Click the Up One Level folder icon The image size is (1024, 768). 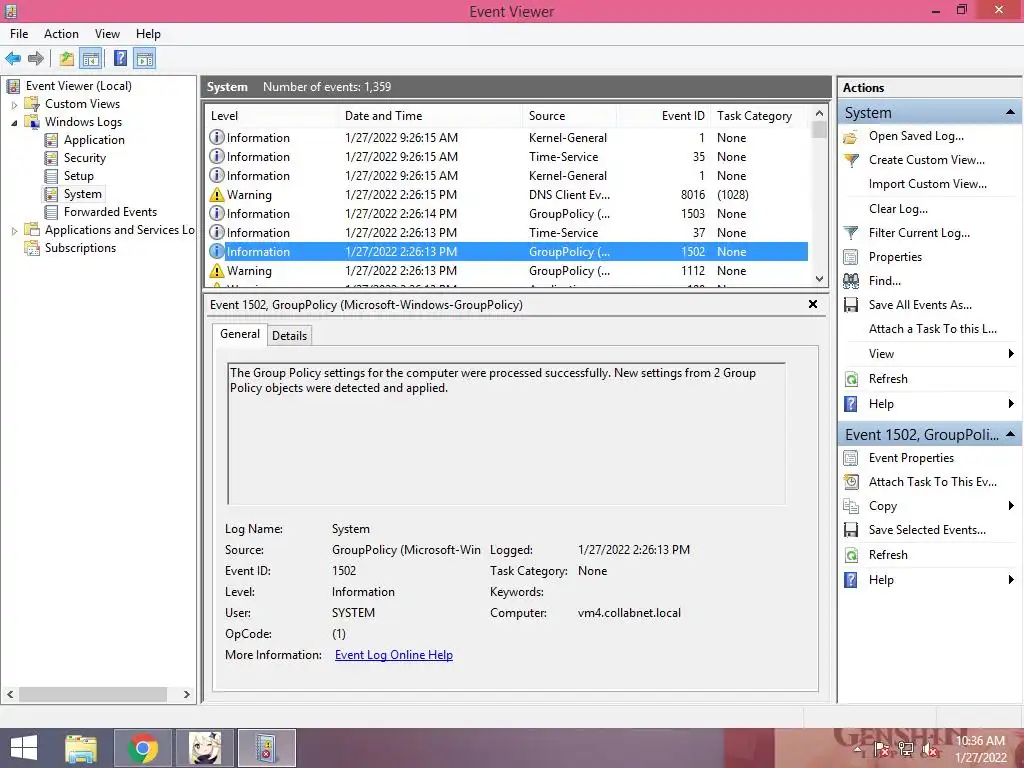pyautogui.click(x=67, y=59)
